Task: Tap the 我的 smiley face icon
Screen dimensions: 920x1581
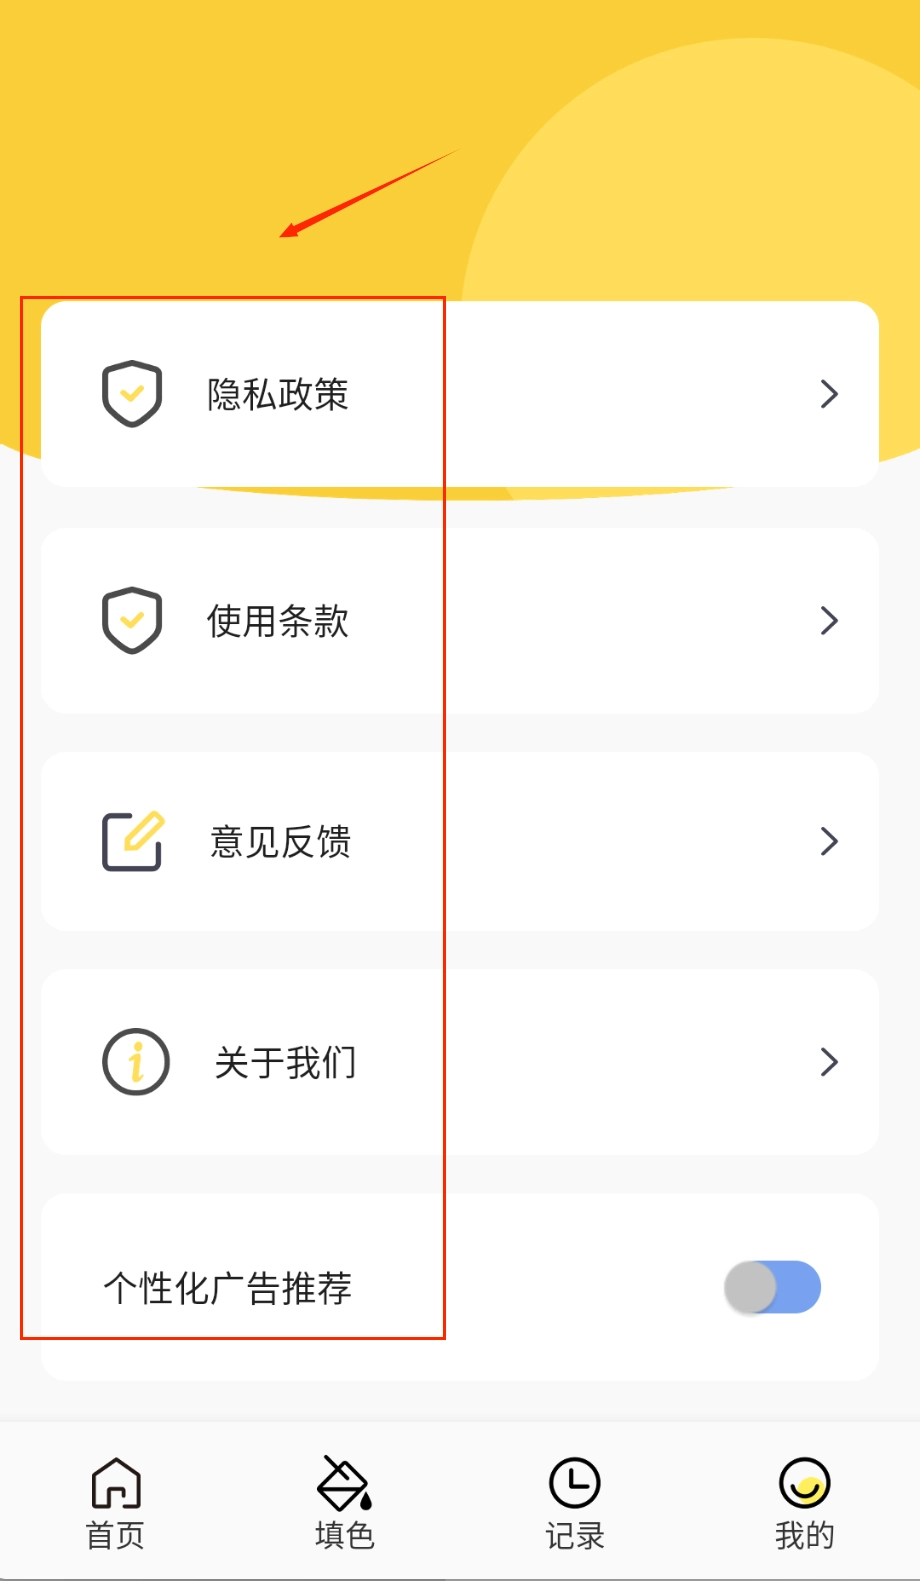Action: (804, 1482)
